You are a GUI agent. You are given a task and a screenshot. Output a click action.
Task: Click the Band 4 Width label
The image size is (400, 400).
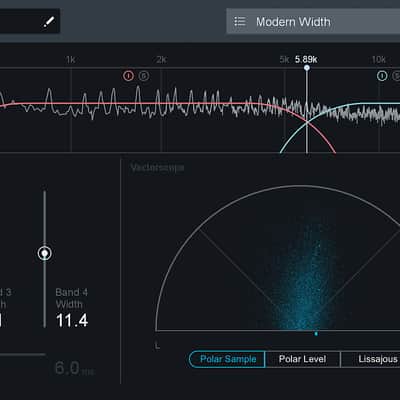coord(71,298)
